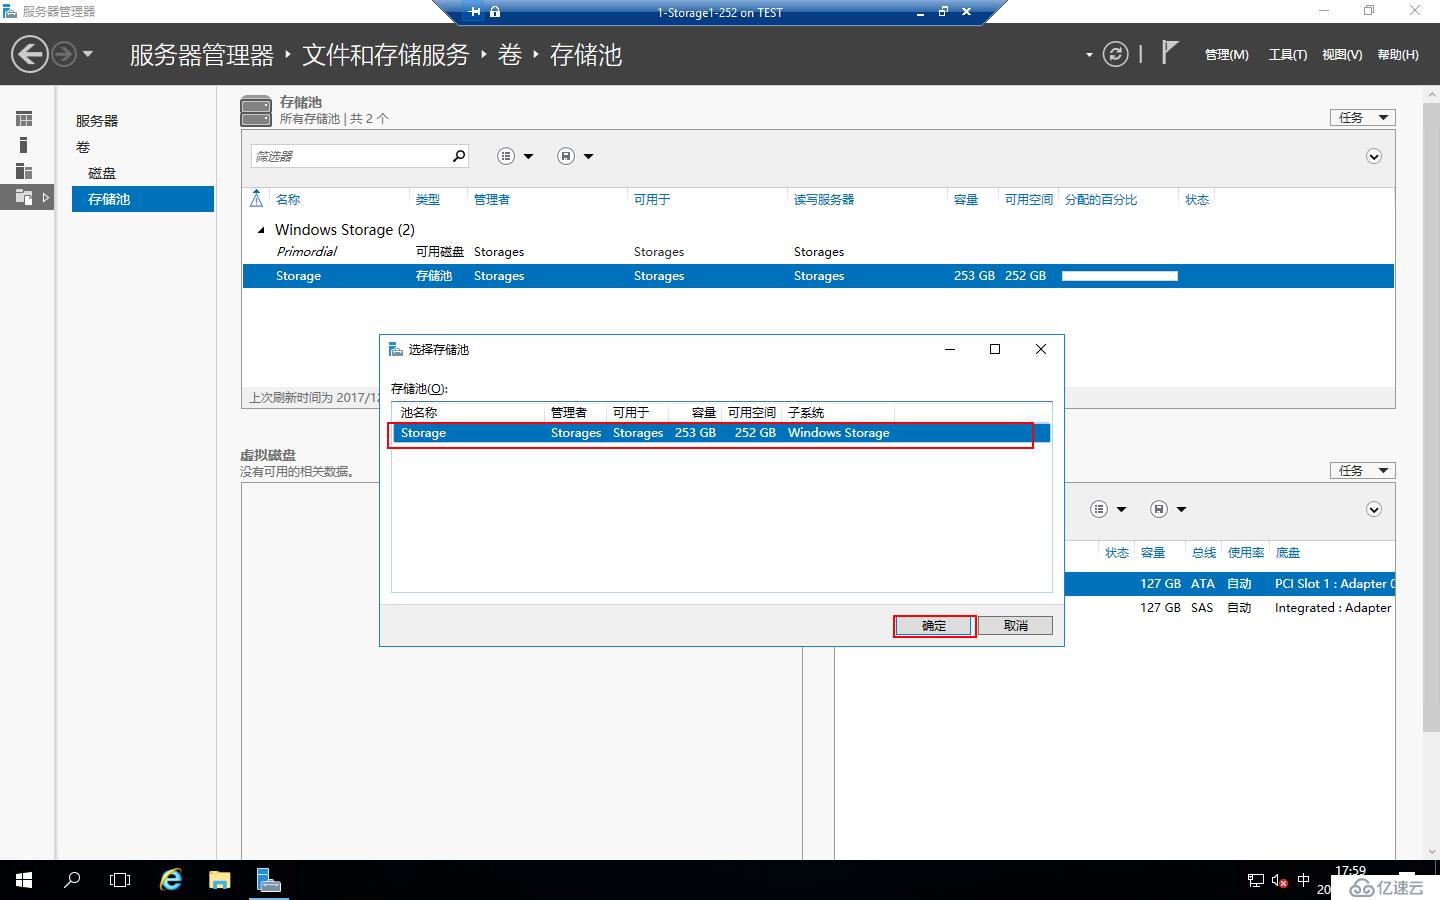This screenshot has width=1440, height=900.
Task: Select 卷 in the navigation pane
Action: pos(83,147)
